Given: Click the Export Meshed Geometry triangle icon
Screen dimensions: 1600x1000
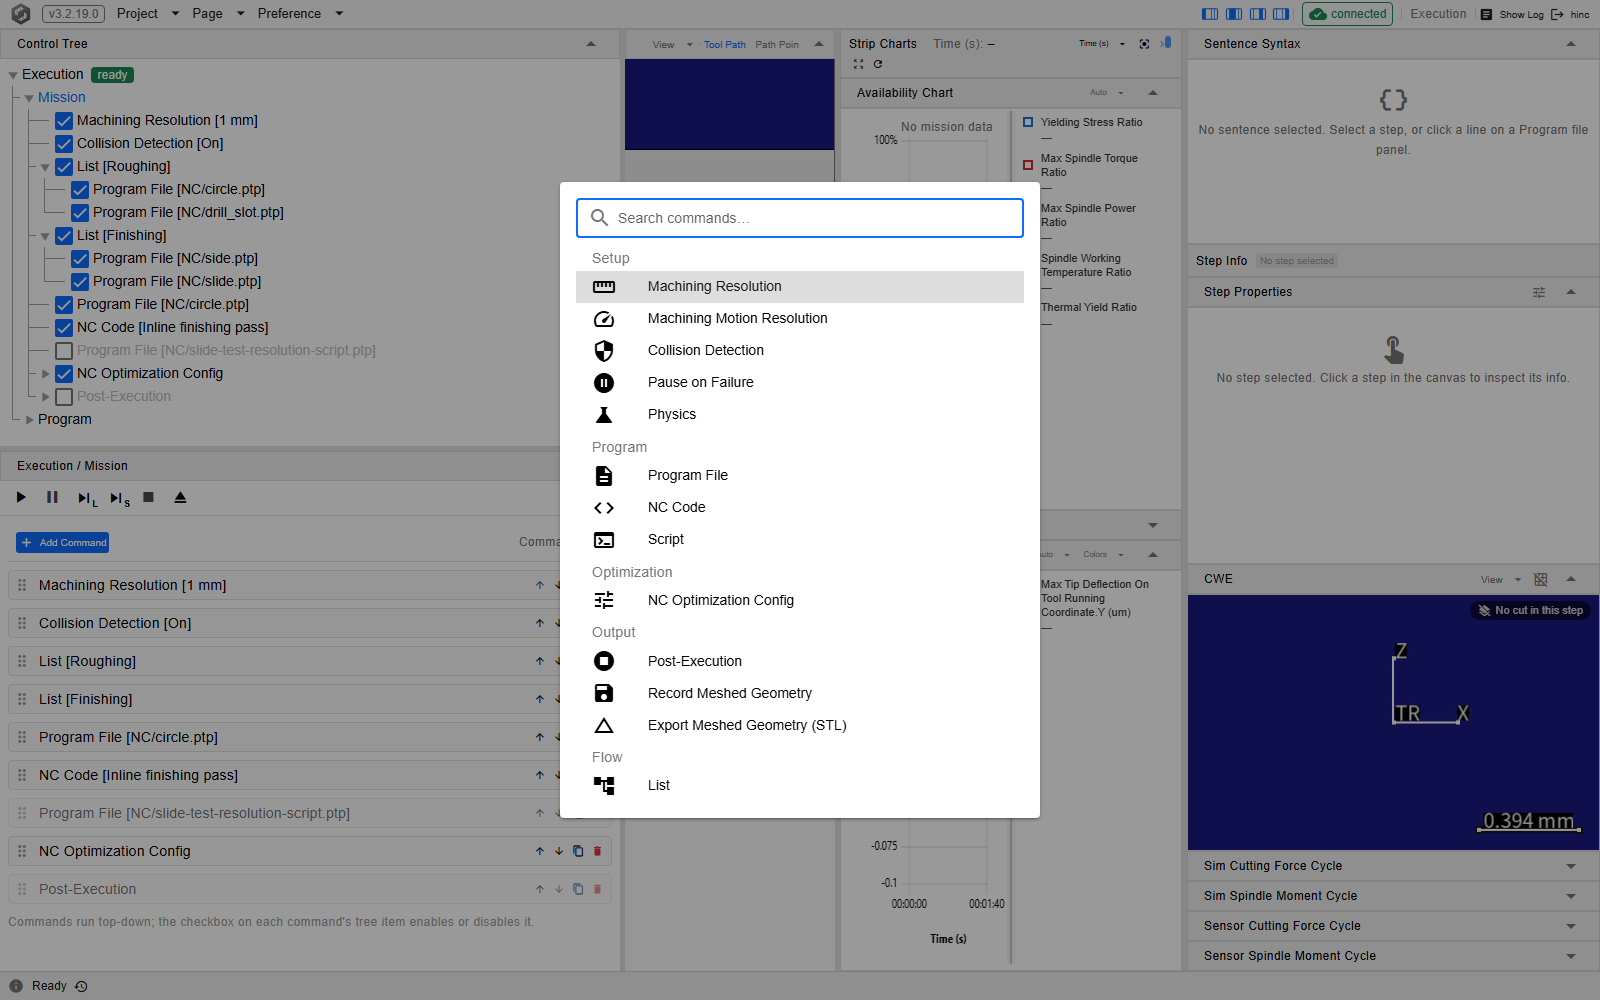Looking at the screenshot, I should pyautogui.click(x=604, y=725).
